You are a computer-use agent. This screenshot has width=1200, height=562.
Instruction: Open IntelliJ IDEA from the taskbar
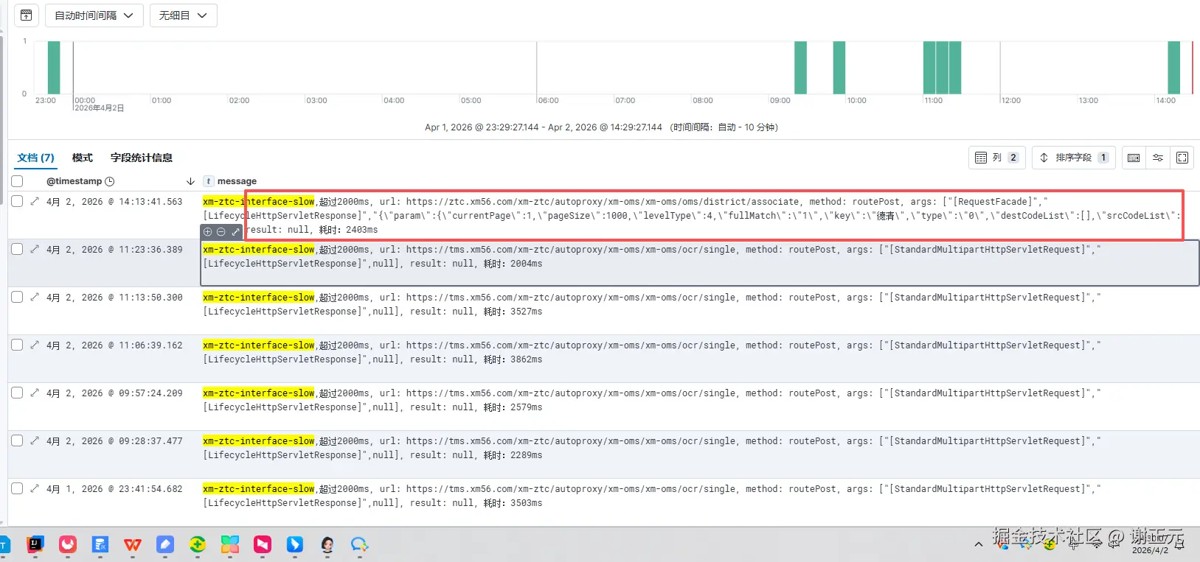click(x=35, y=545)
